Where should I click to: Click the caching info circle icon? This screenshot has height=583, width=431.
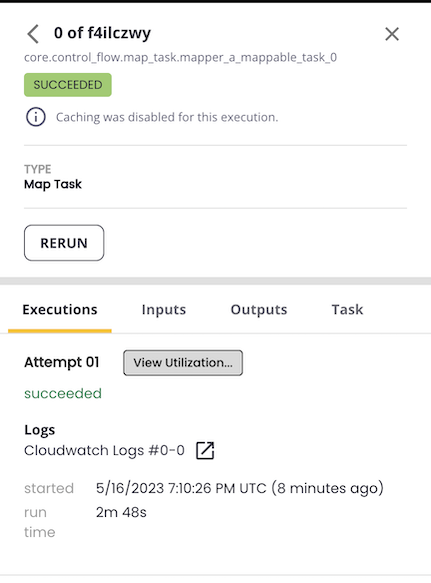click(36, 117)
